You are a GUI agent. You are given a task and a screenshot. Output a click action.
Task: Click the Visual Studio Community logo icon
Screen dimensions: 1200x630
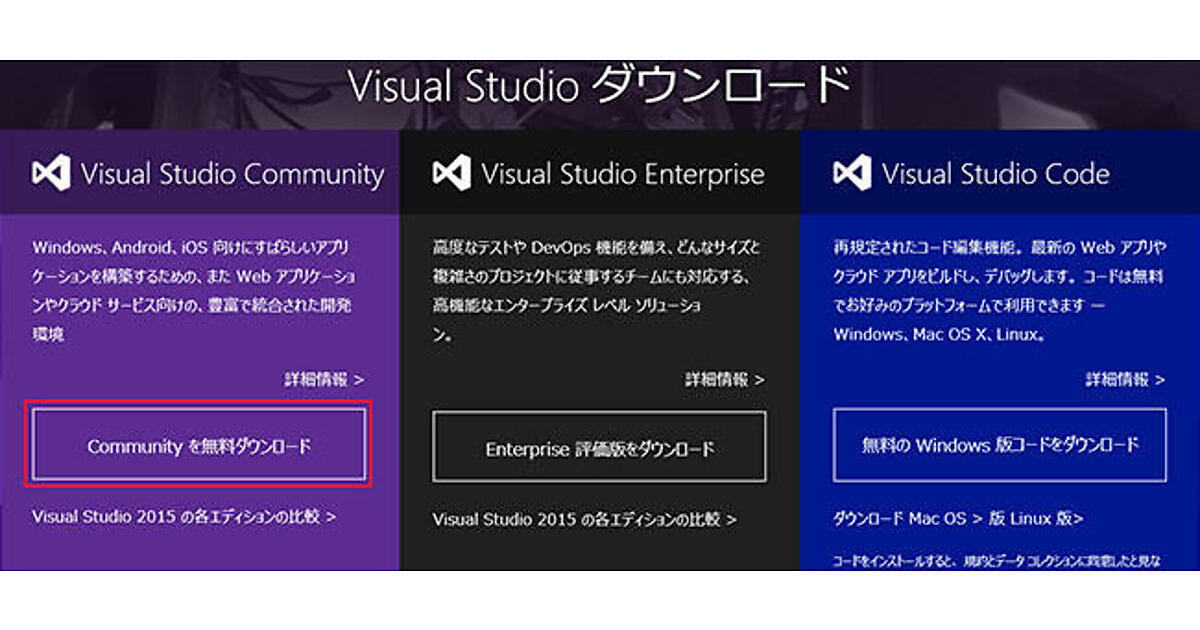pos(51,174)
